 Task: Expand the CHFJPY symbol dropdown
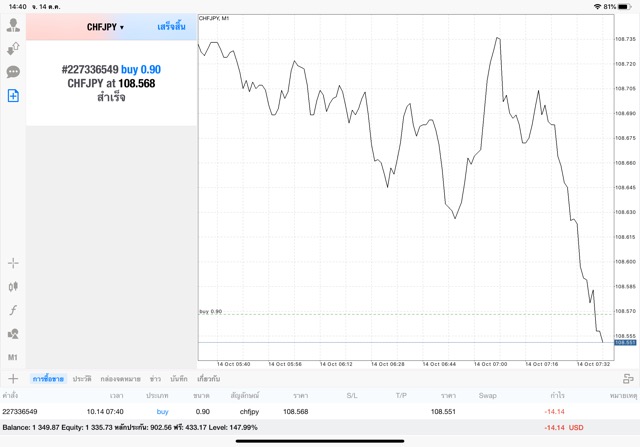click(x=105, y=27)
